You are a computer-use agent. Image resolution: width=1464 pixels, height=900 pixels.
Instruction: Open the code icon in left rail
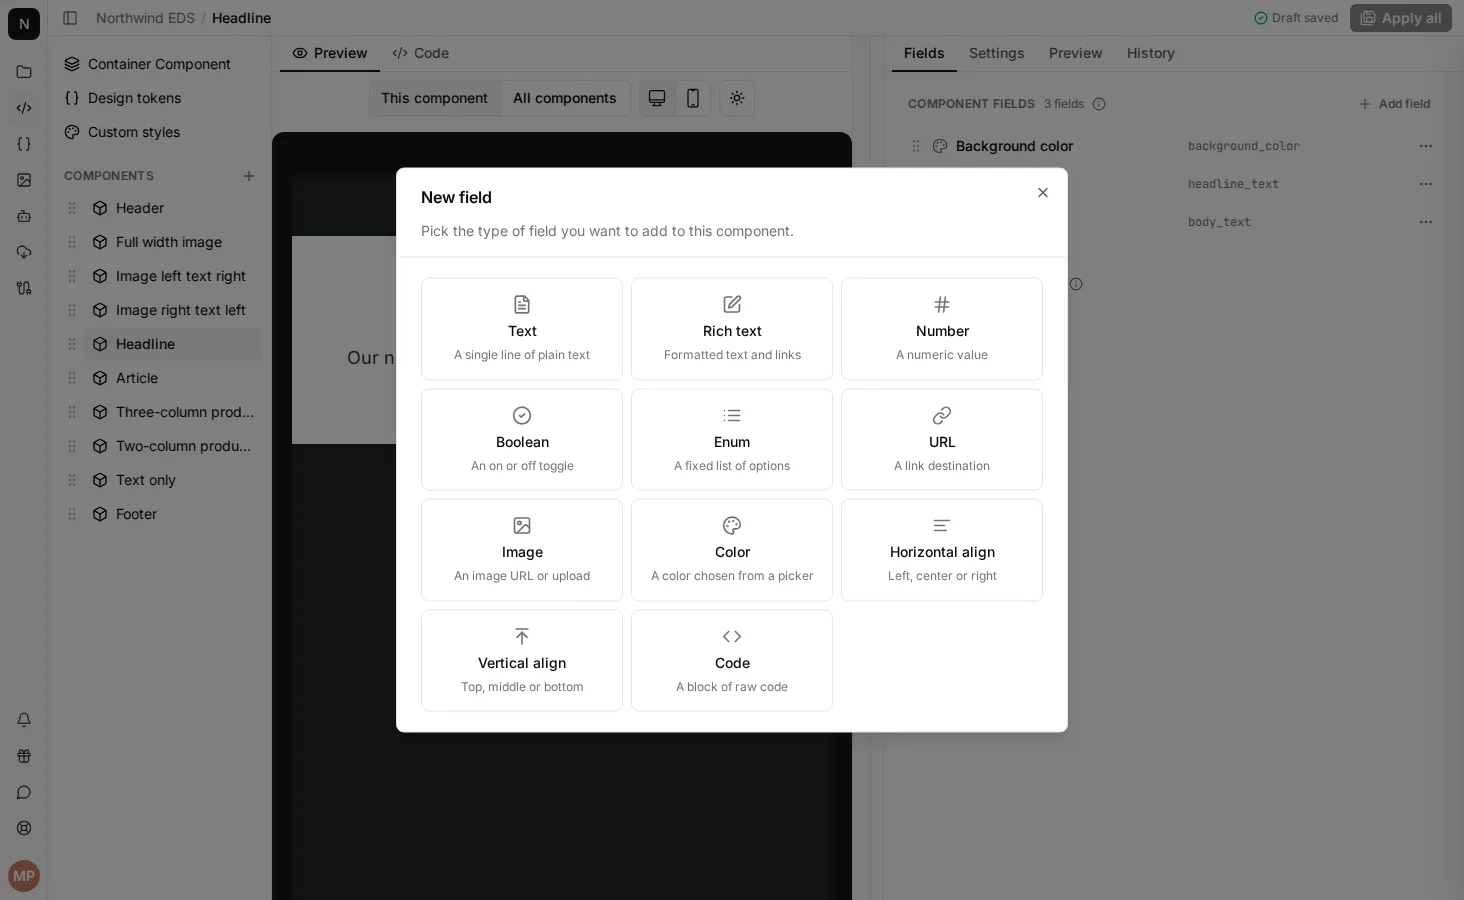point(24,108)
